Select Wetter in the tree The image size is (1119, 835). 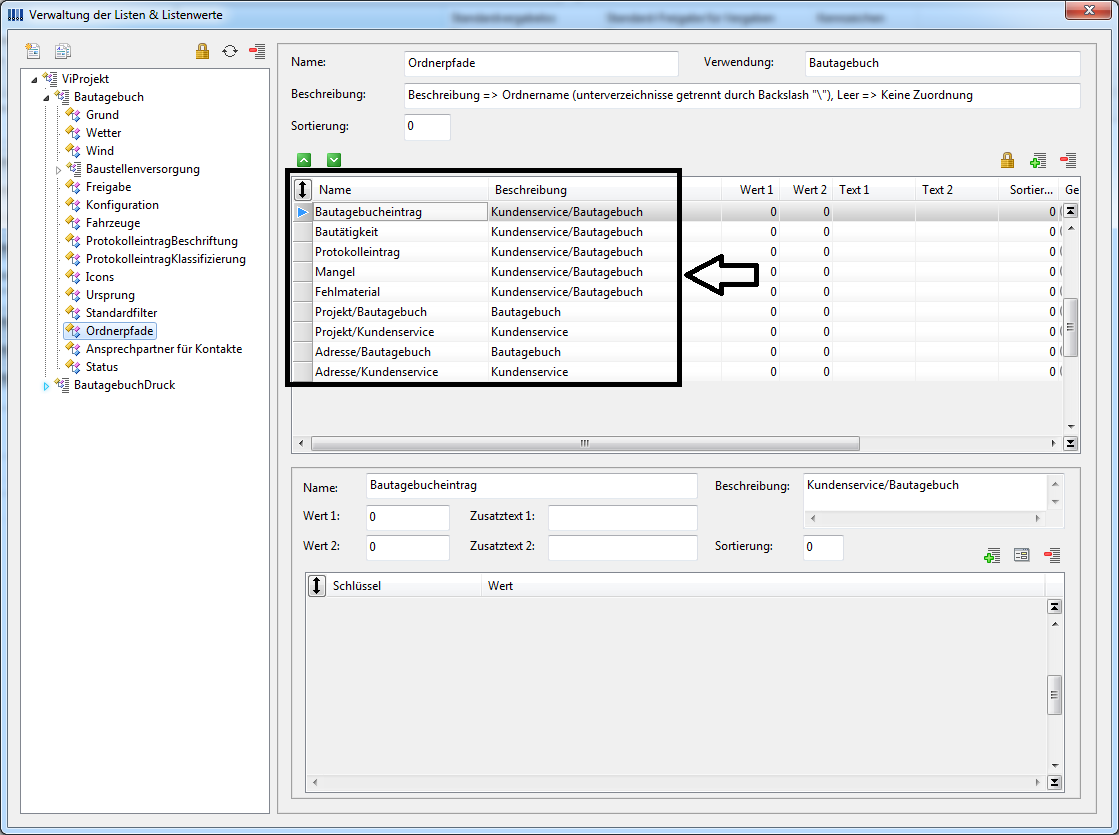point(103,133)
